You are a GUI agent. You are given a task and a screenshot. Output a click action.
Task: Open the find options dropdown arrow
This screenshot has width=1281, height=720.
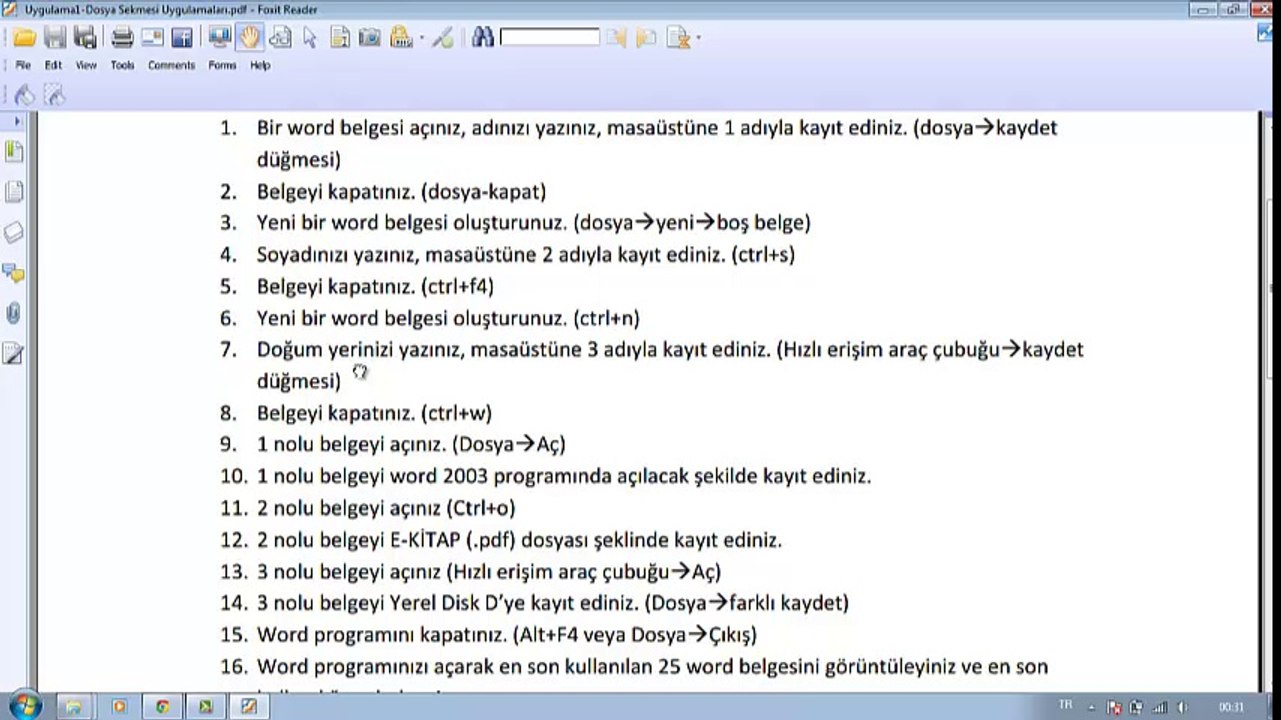(698, 39)
